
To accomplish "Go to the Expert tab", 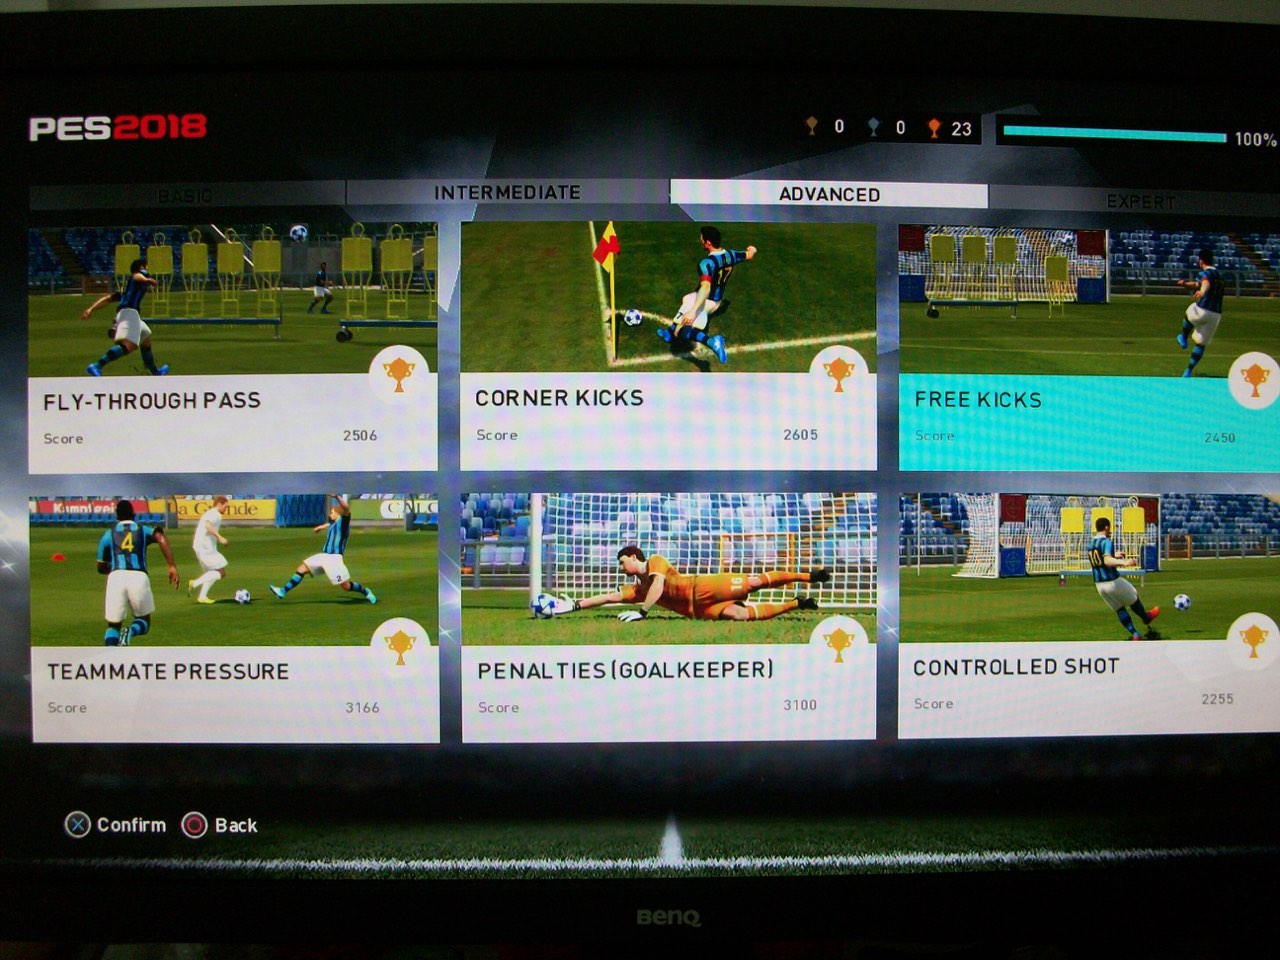I will pos(1140,202).
